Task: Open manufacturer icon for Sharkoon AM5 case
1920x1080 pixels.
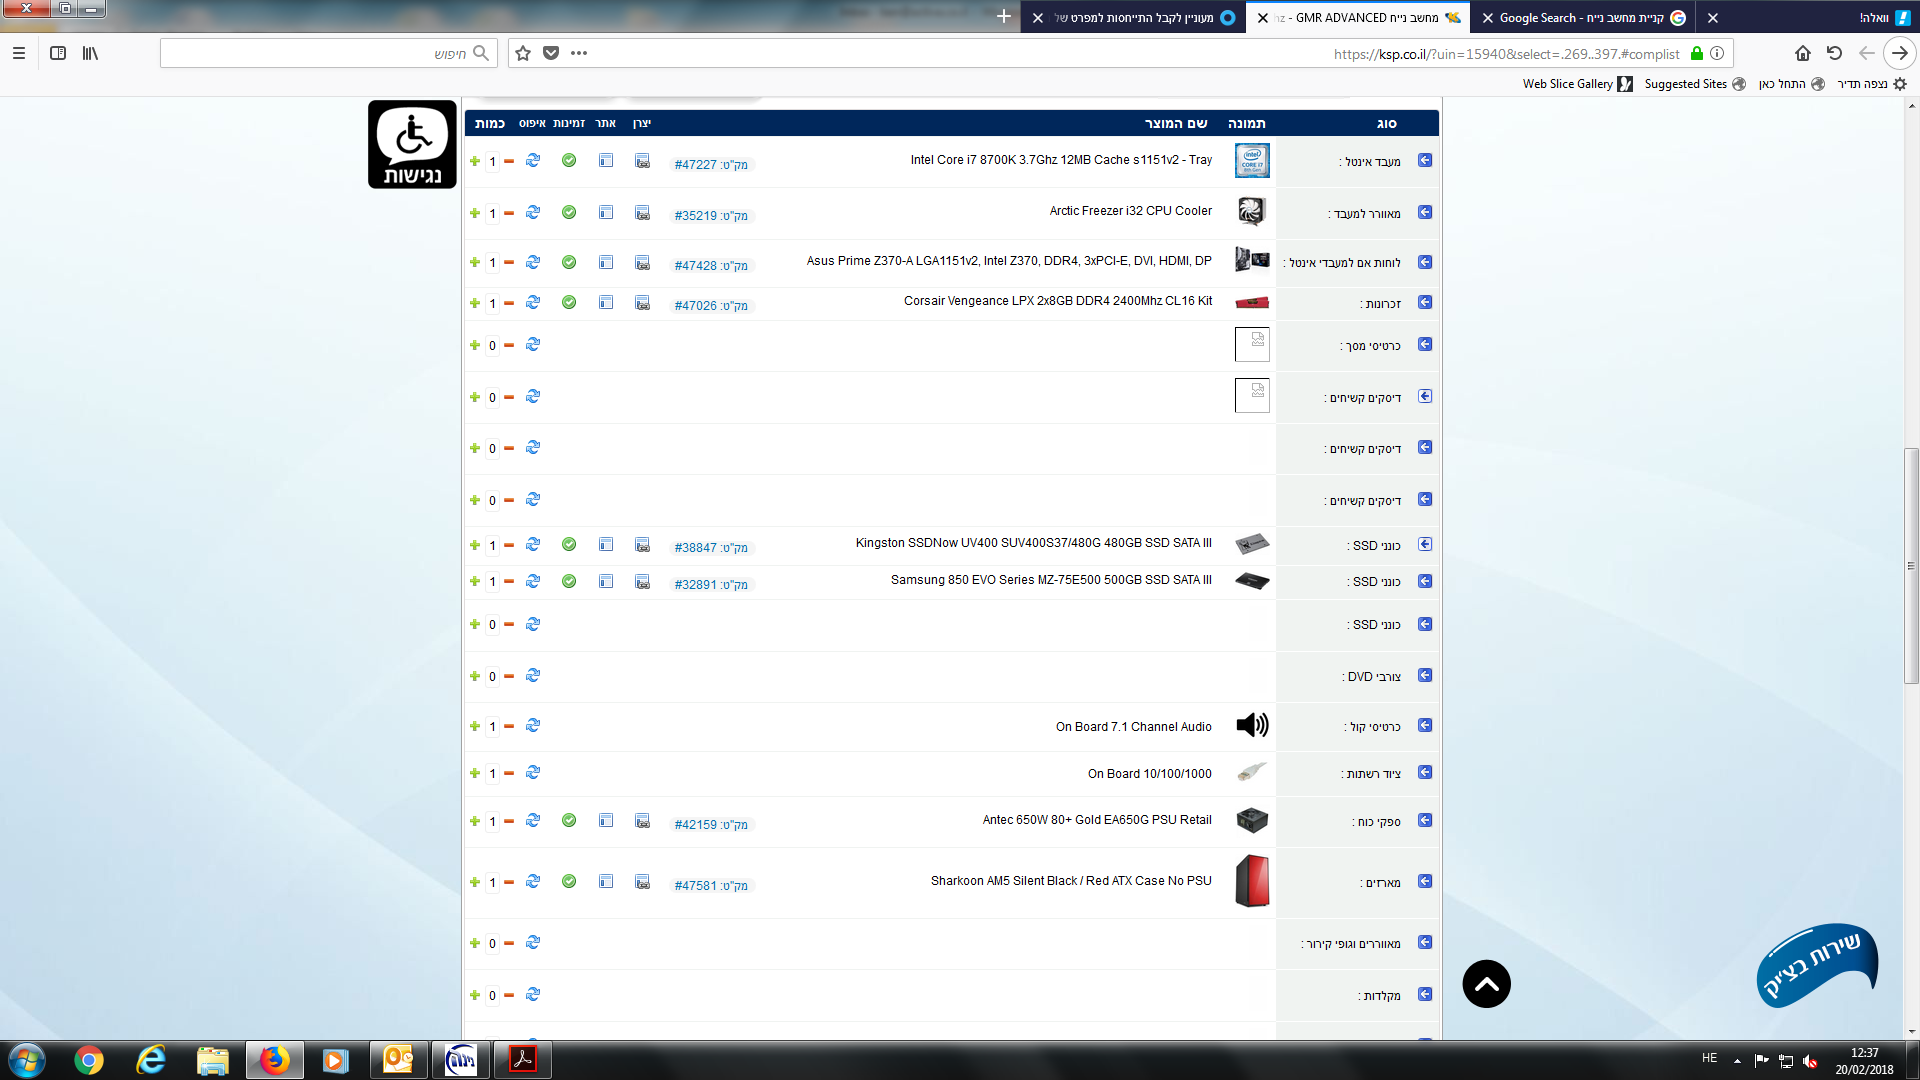Action: (642, 882)
